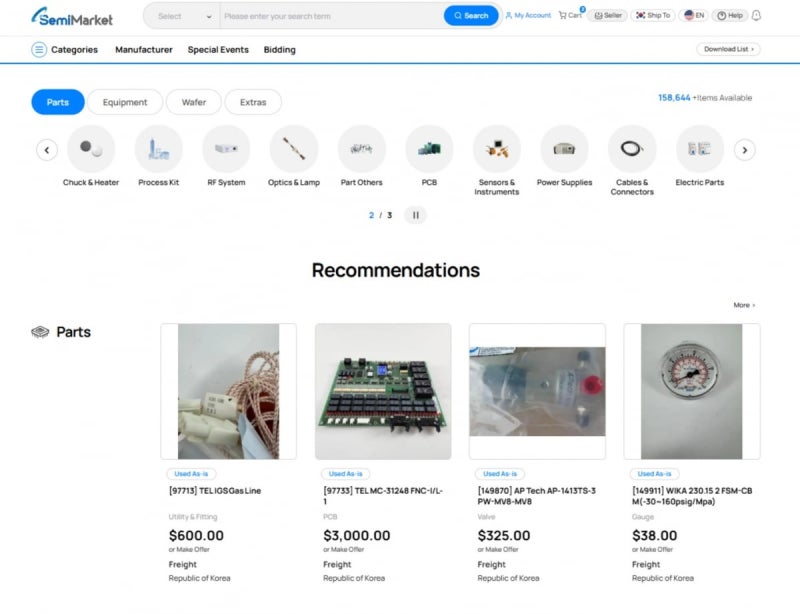This screenshot has width=800, height=614.
Task: Switch to the Wafer tab
Action: tap(194, 102)
